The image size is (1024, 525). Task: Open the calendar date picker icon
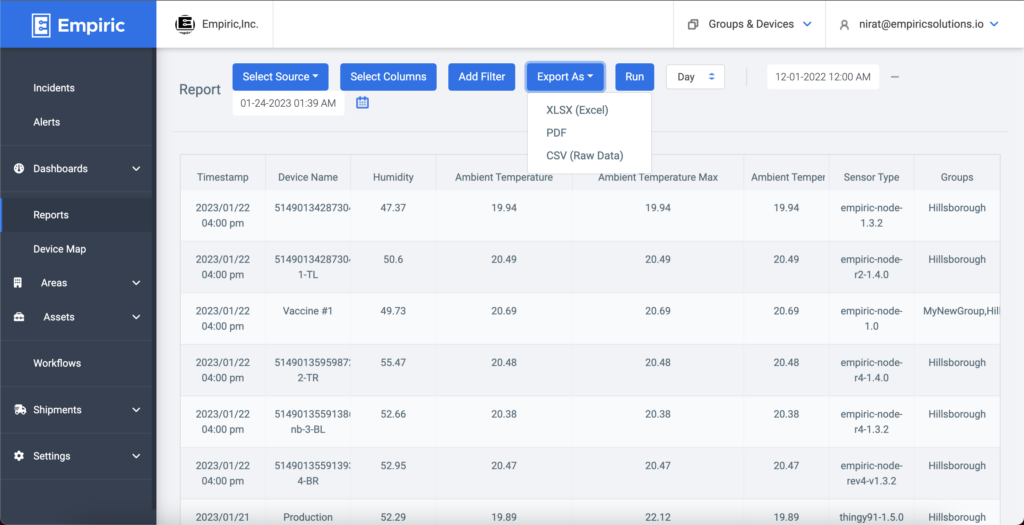click(x=362, y=103)
